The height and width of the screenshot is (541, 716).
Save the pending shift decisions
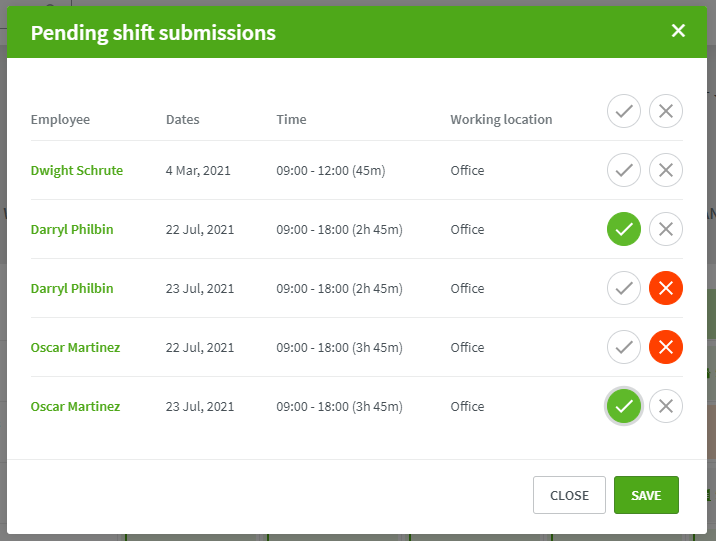tap(646, 495)
